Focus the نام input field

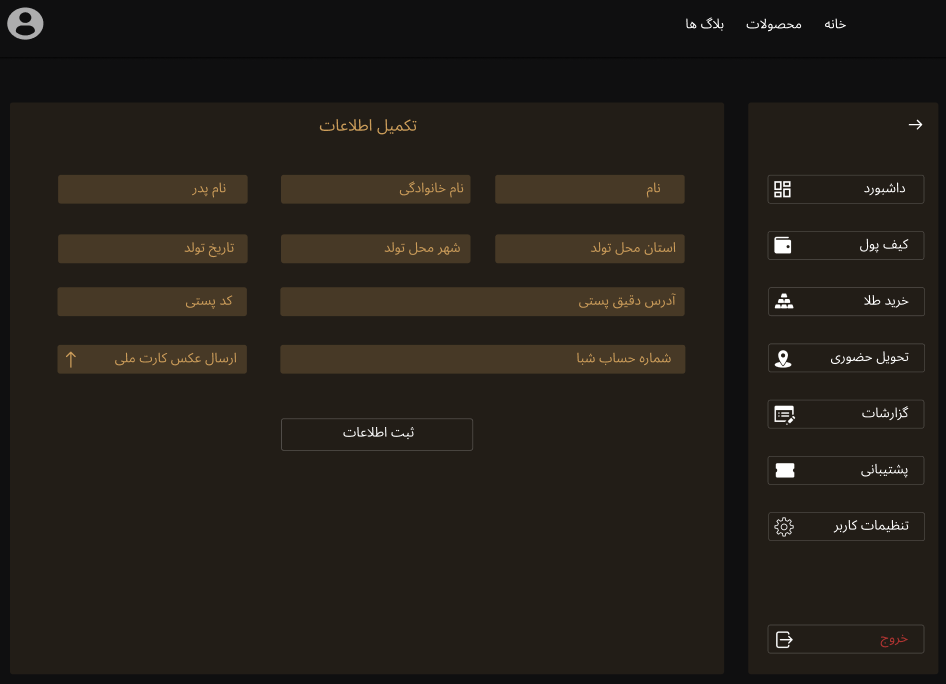click(589, 189)
